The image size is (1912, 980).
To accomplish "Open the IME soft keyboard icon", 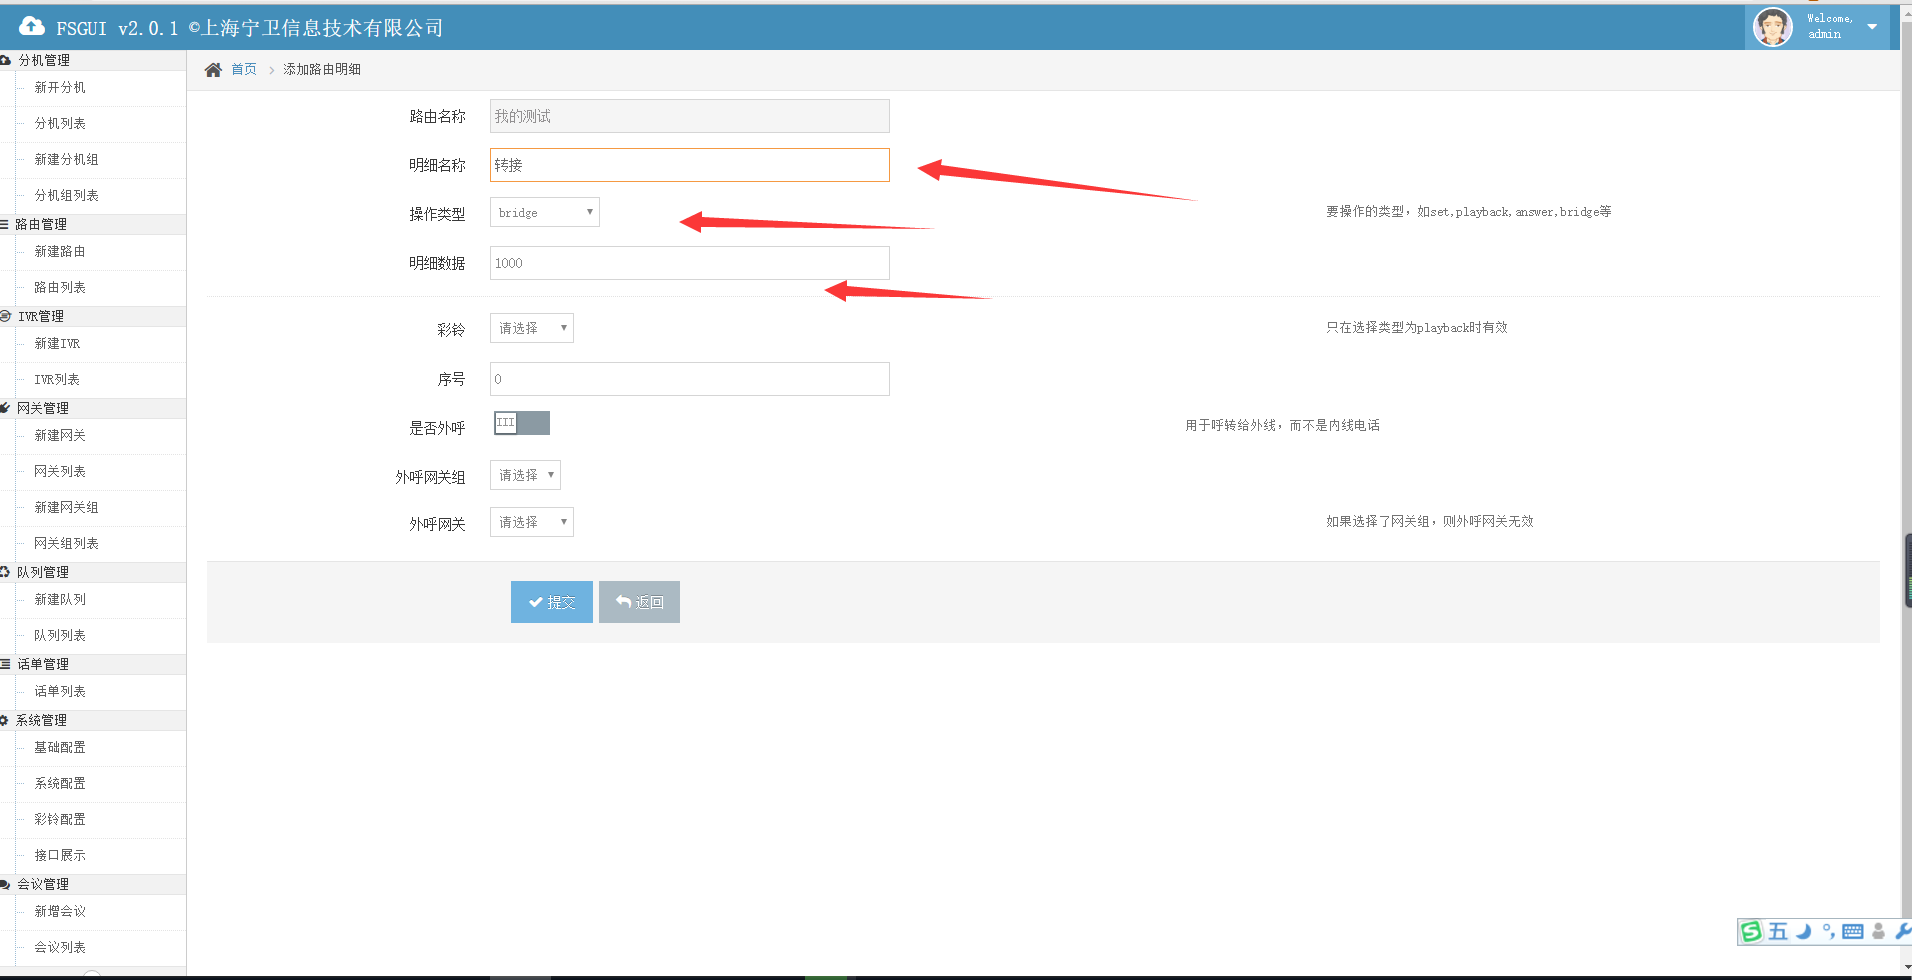I will (1852, 932).
